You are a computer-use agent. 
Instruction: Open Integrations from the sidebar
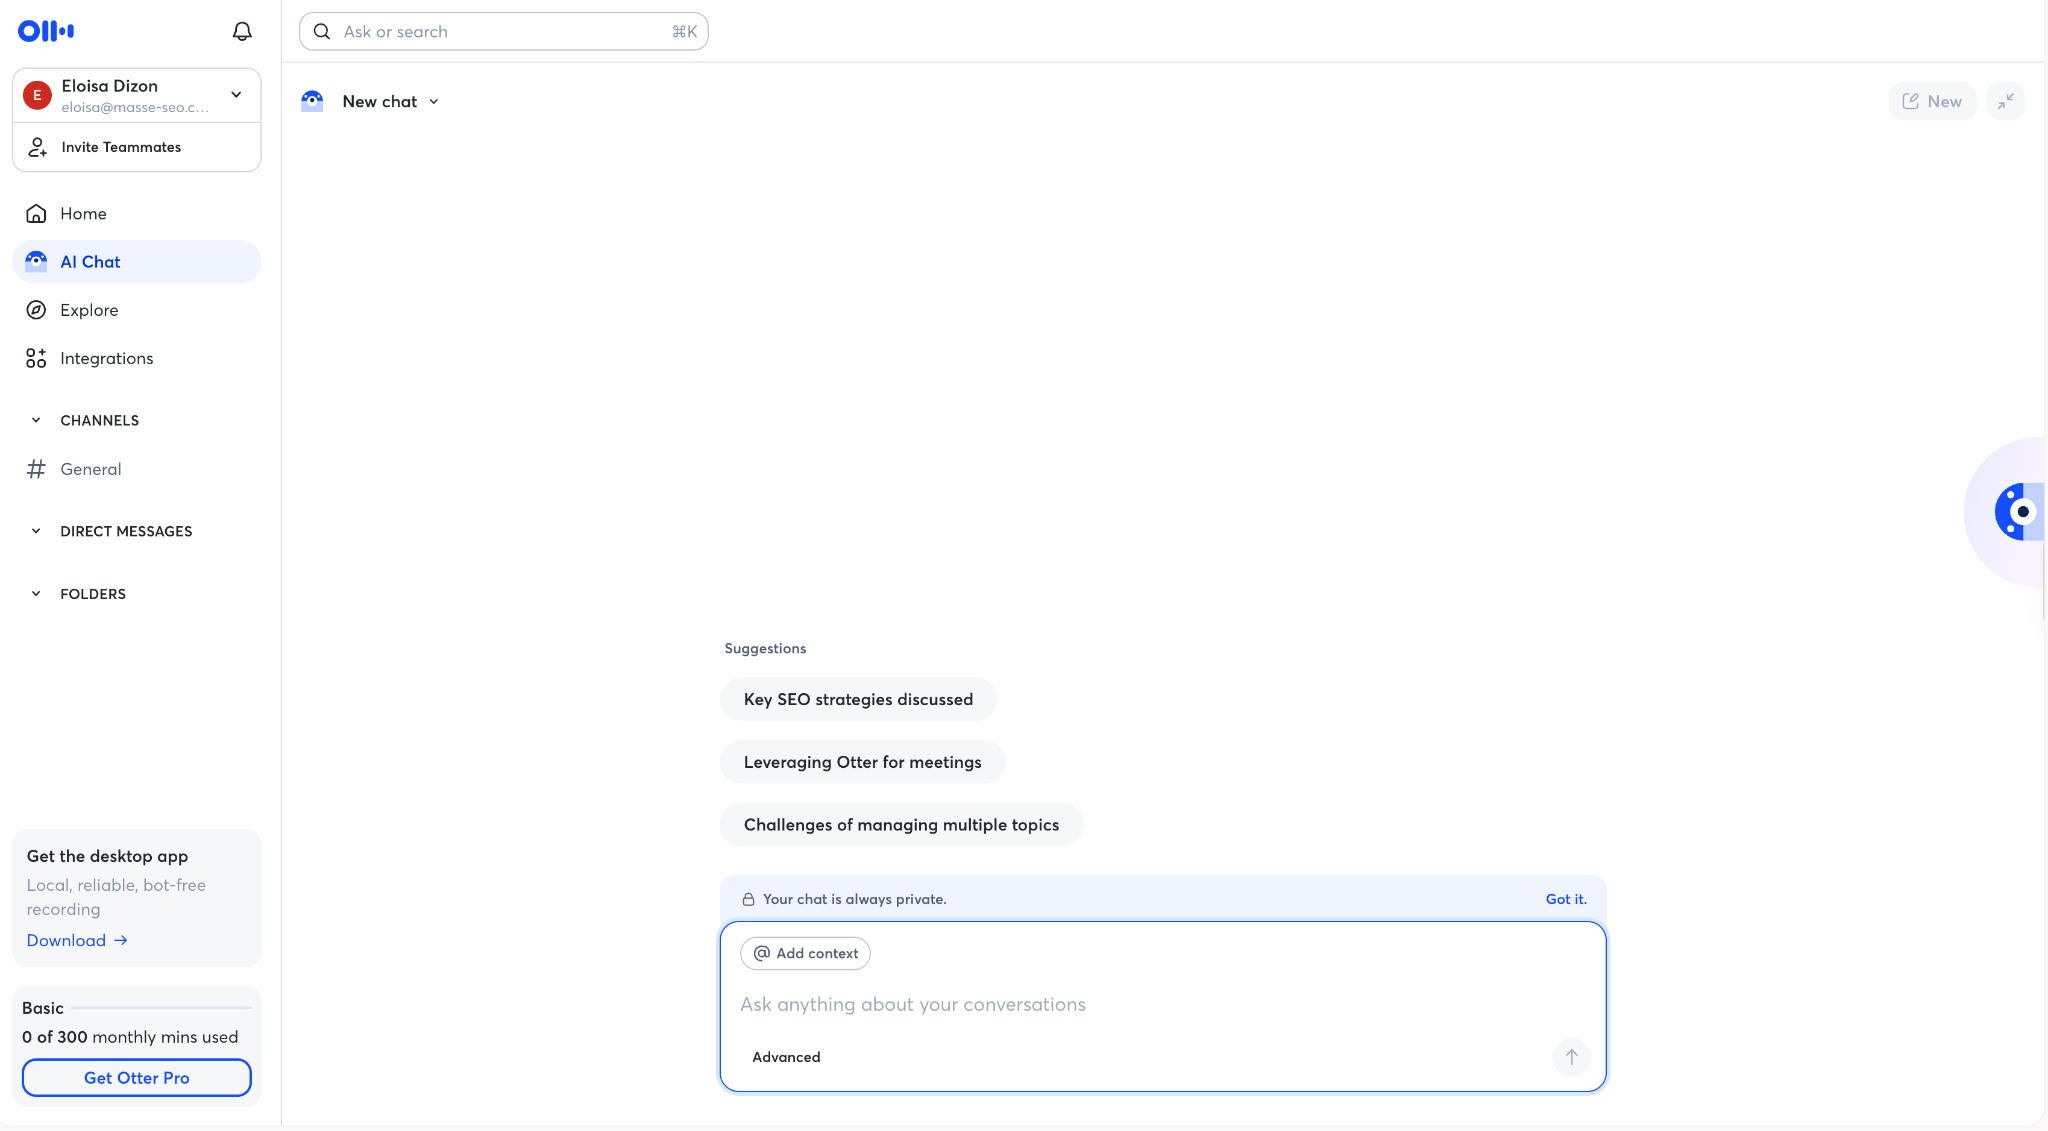(x=137, y=358)
